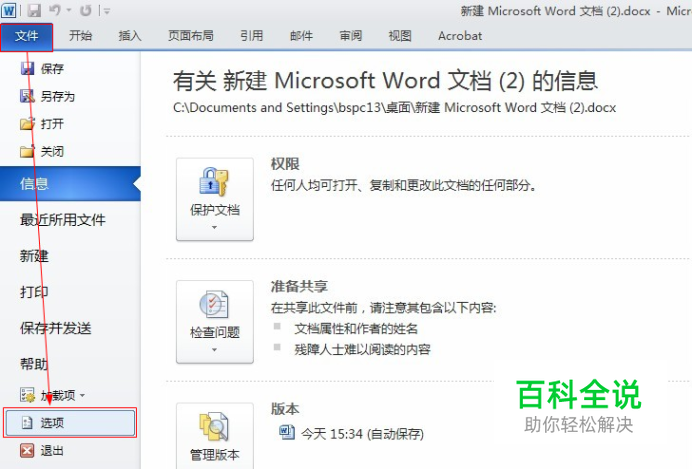Switch to the 视图 ribbon tab
692x469 pixels.
pyautogui.click(x=400, y=36)
